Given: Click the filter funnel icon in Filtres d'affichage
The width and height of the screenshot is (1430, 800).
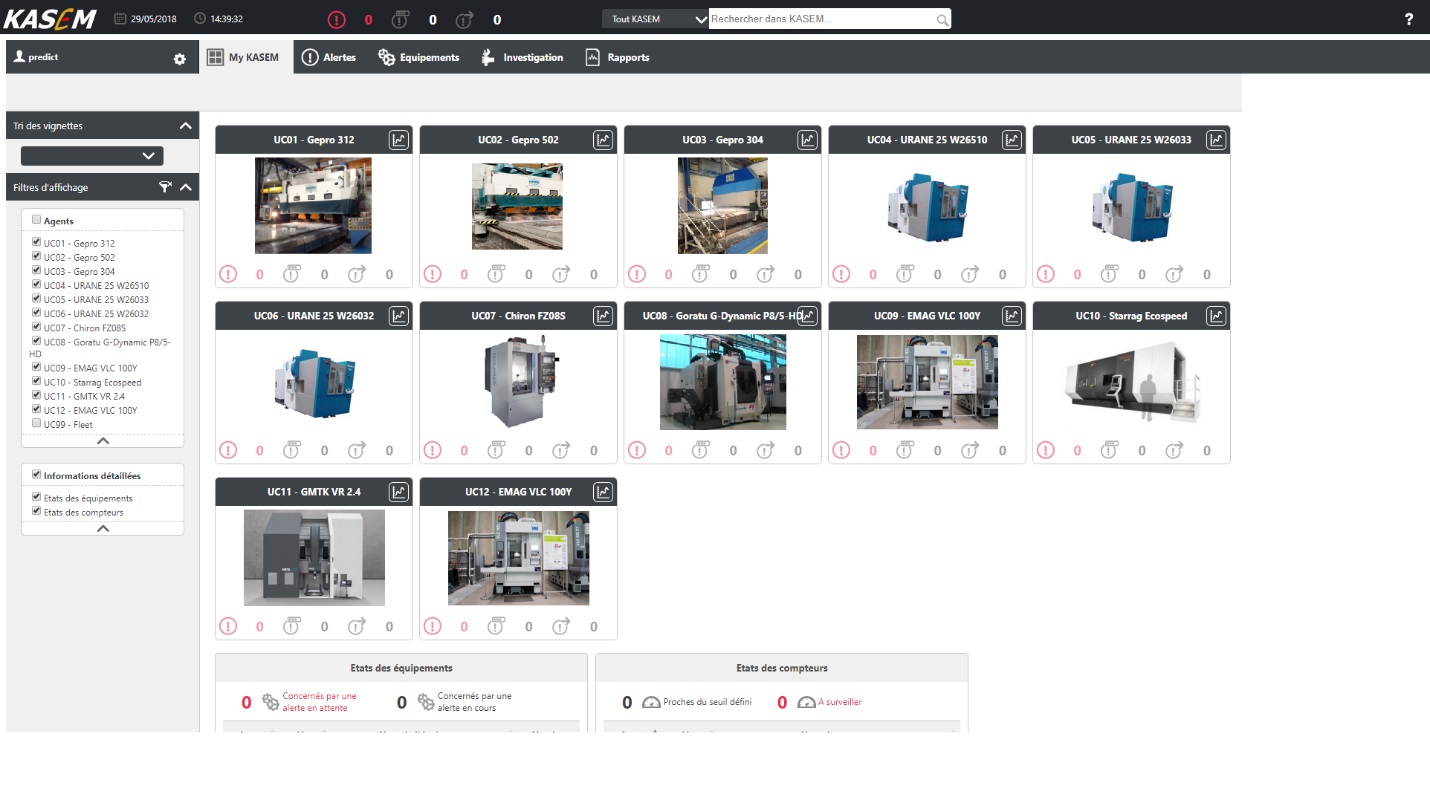Looking at the screenshot, I should coord(166,187).
